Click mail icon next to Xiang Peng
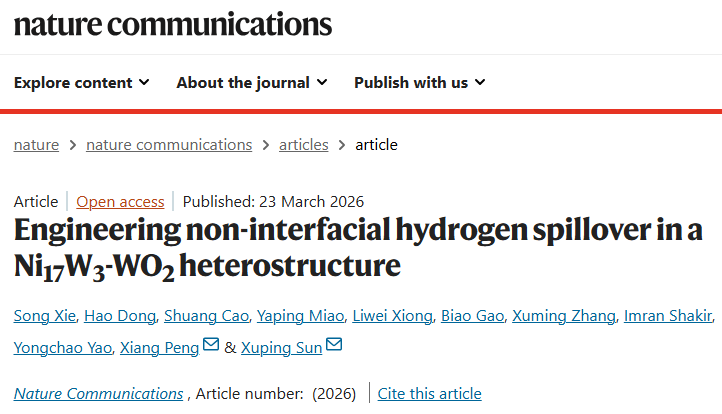The height and width of the screenshot is (414, 722). (211, 346)
